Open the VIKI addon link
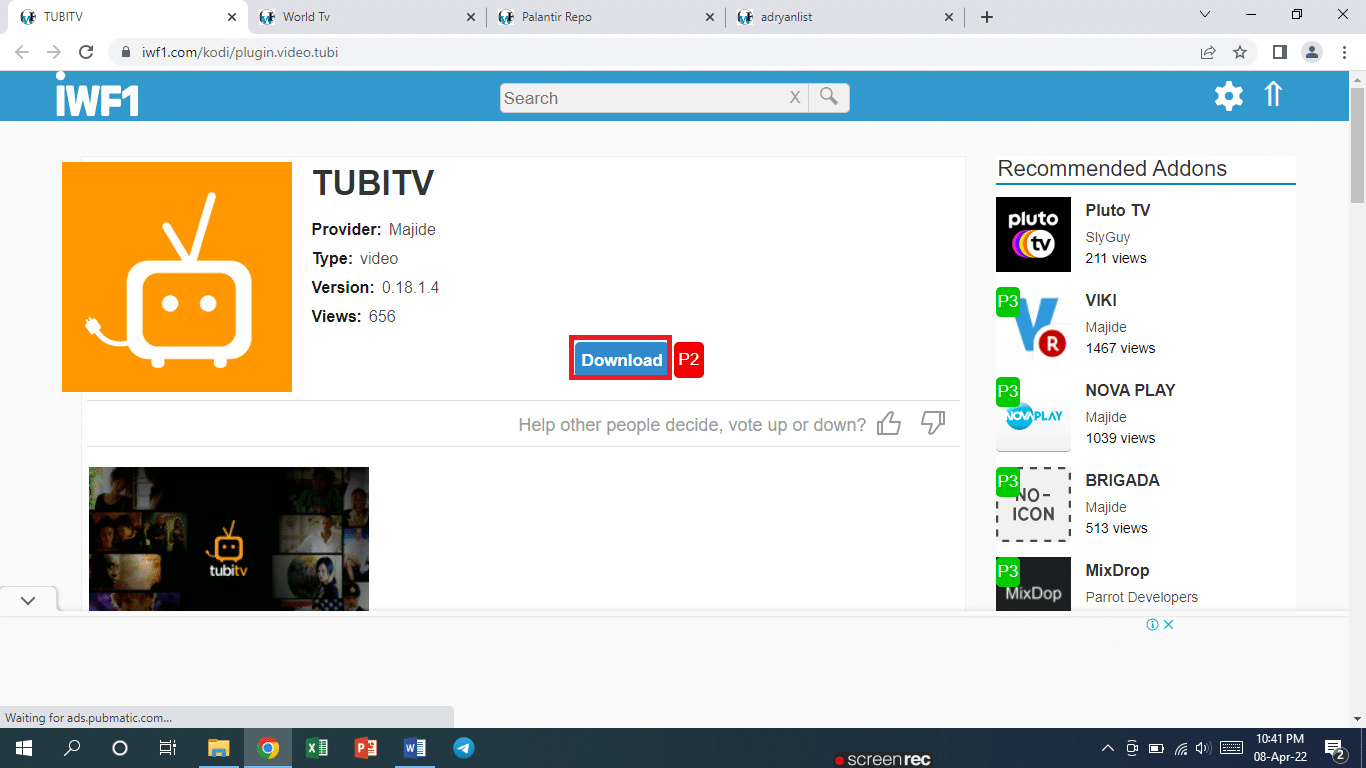Image resolution: width=1366 pixels, height=768 pixels. tap(1101, 300)
